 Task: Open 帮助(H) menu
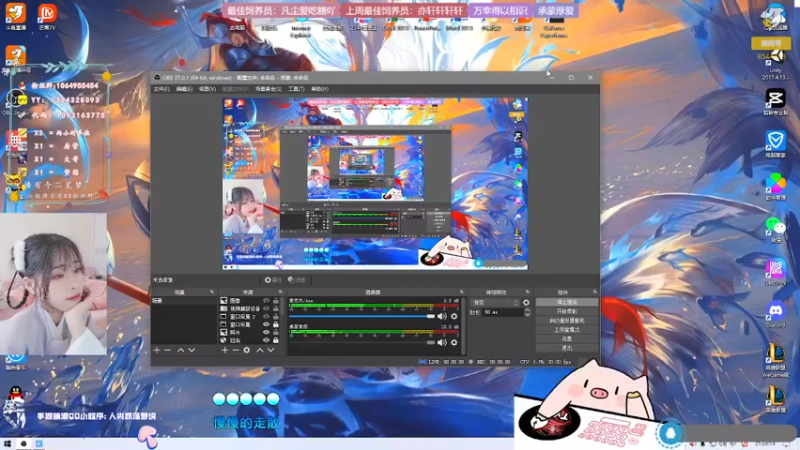point(320,89)
